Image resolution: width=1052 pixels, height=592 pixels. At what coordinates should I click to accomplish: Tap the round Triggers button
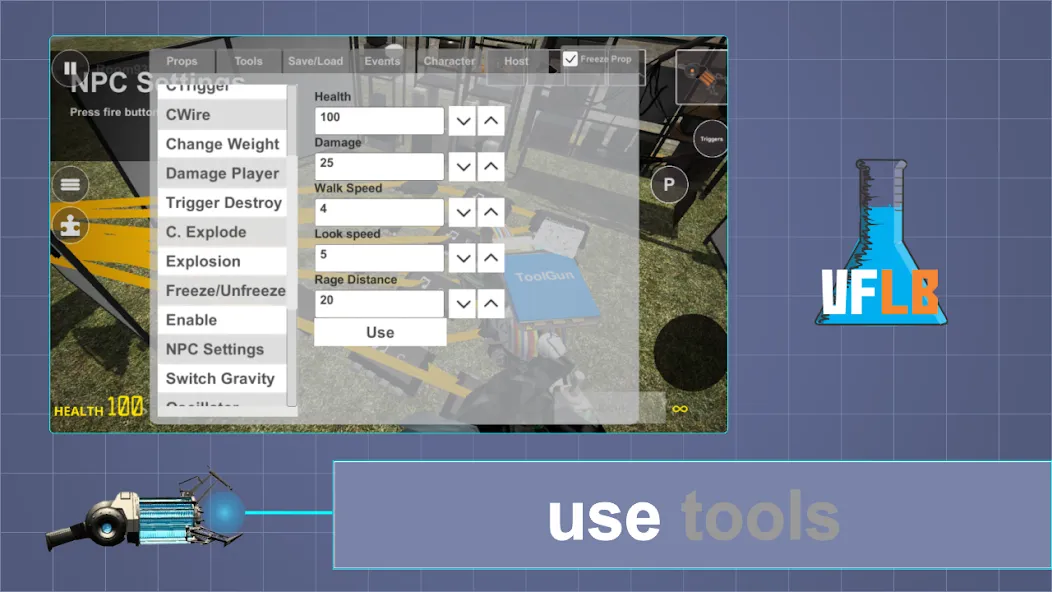tap(710, 139)
